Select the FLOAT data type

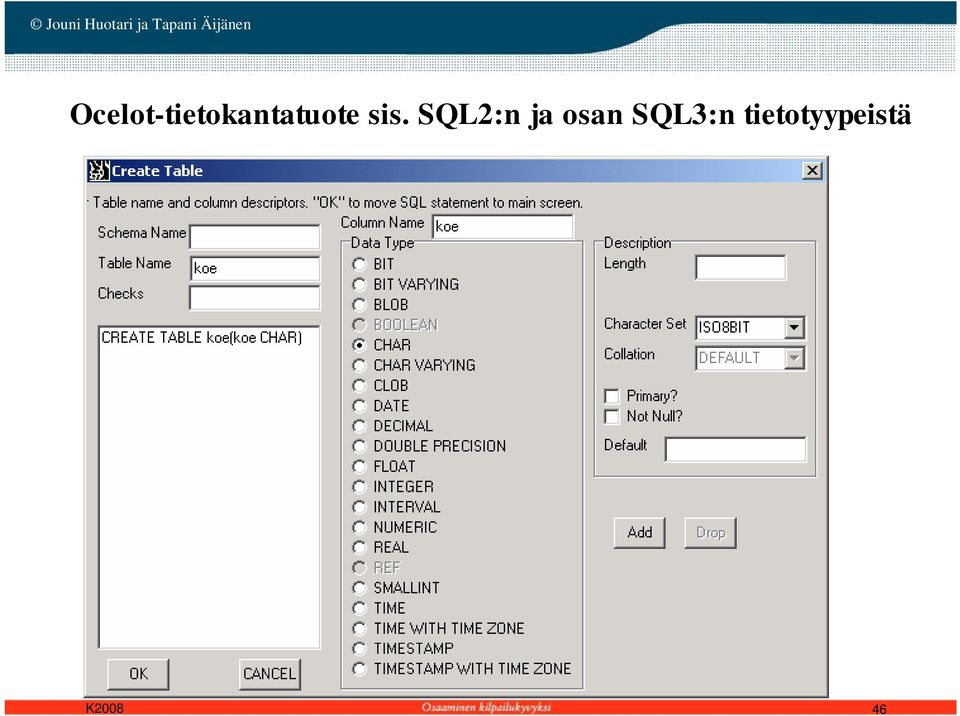tap(359, 467)
